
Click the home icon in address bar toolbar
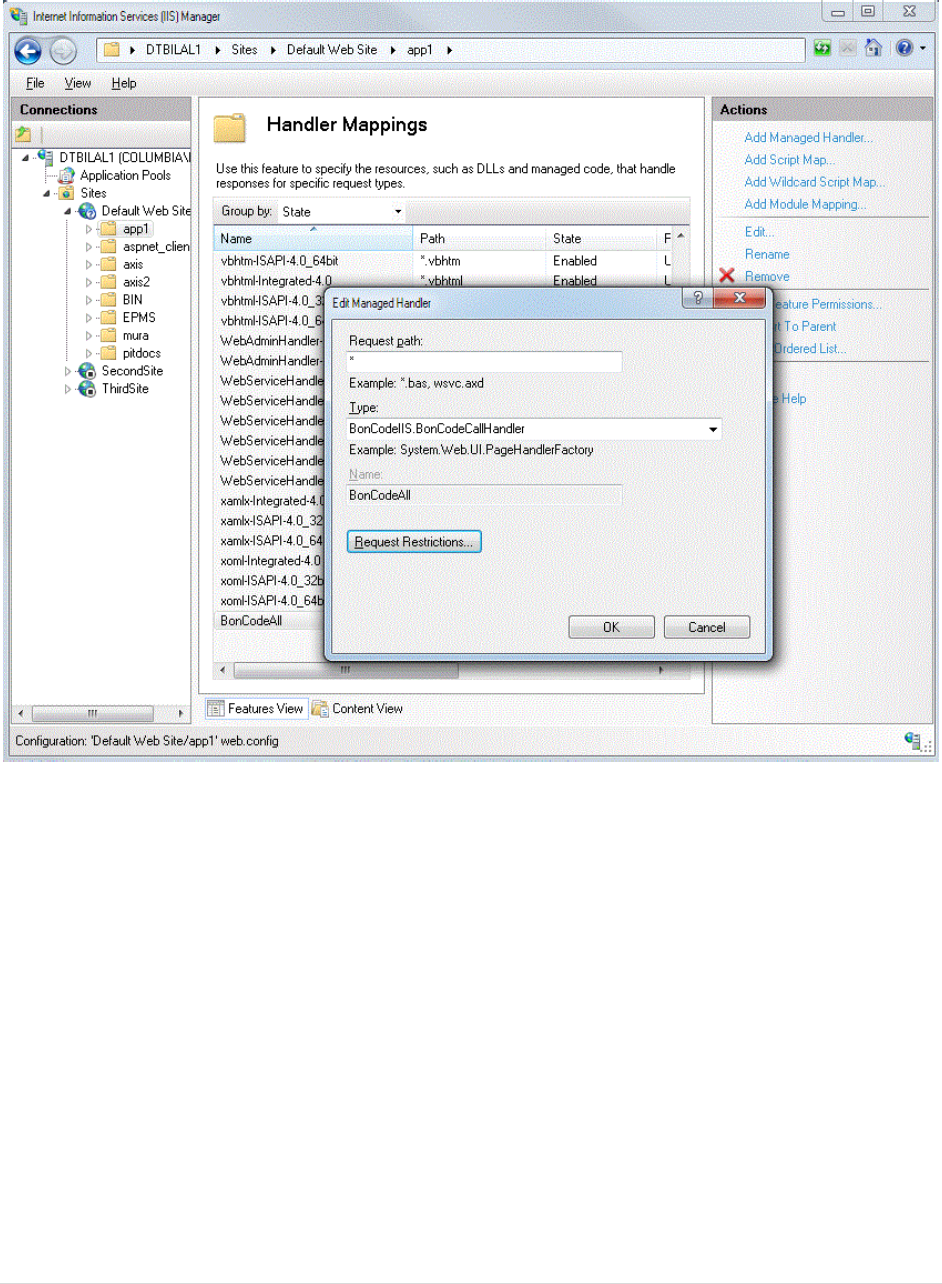point(873,49)
